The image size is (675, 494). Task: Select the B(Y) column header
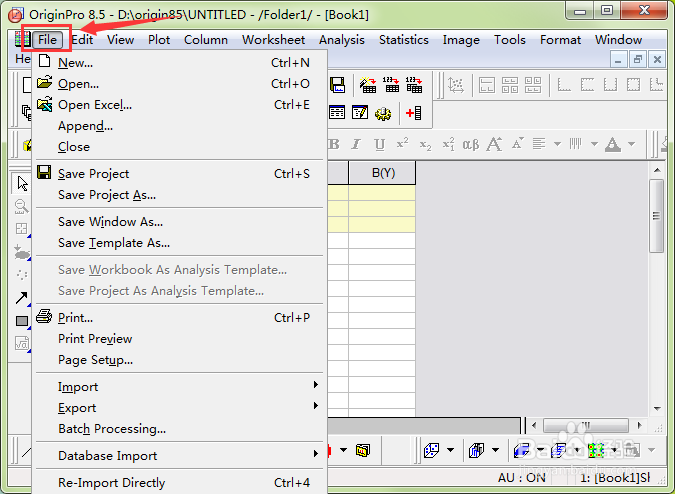point(382,173)
